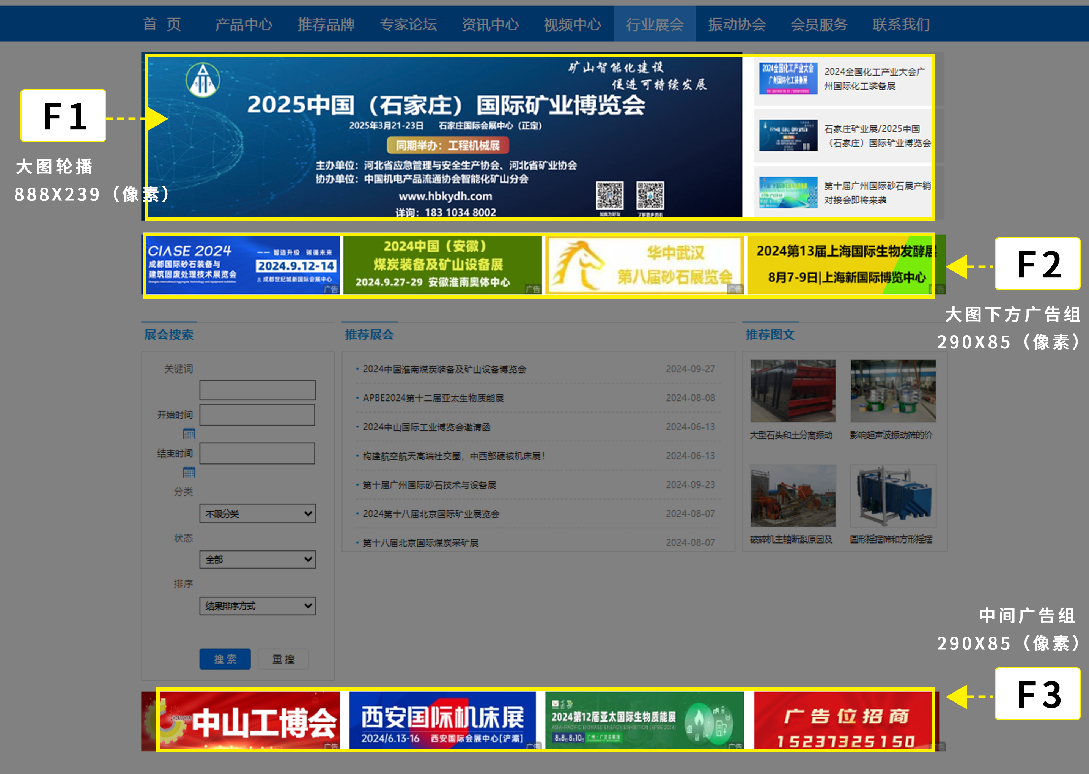Go to 行业展会 in navigation bar
This screenshot has width=1089, height=774.
654,25
